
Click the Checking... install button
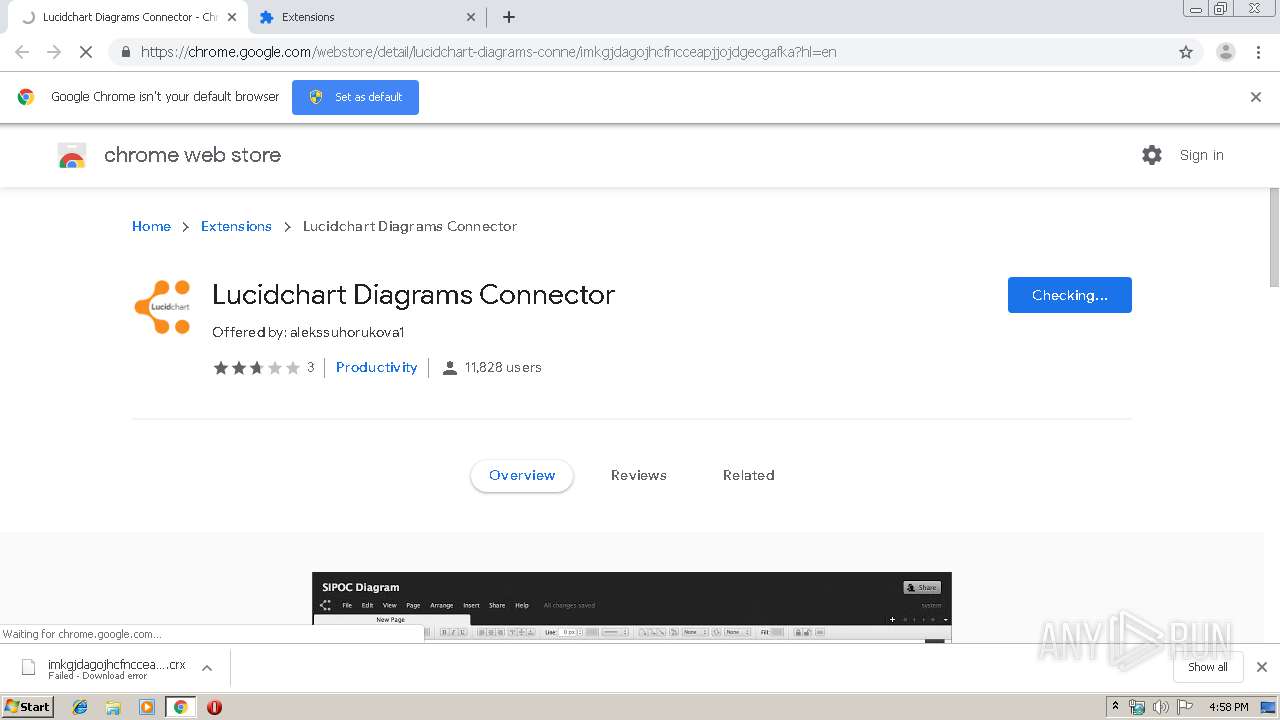click(1070, 295)
